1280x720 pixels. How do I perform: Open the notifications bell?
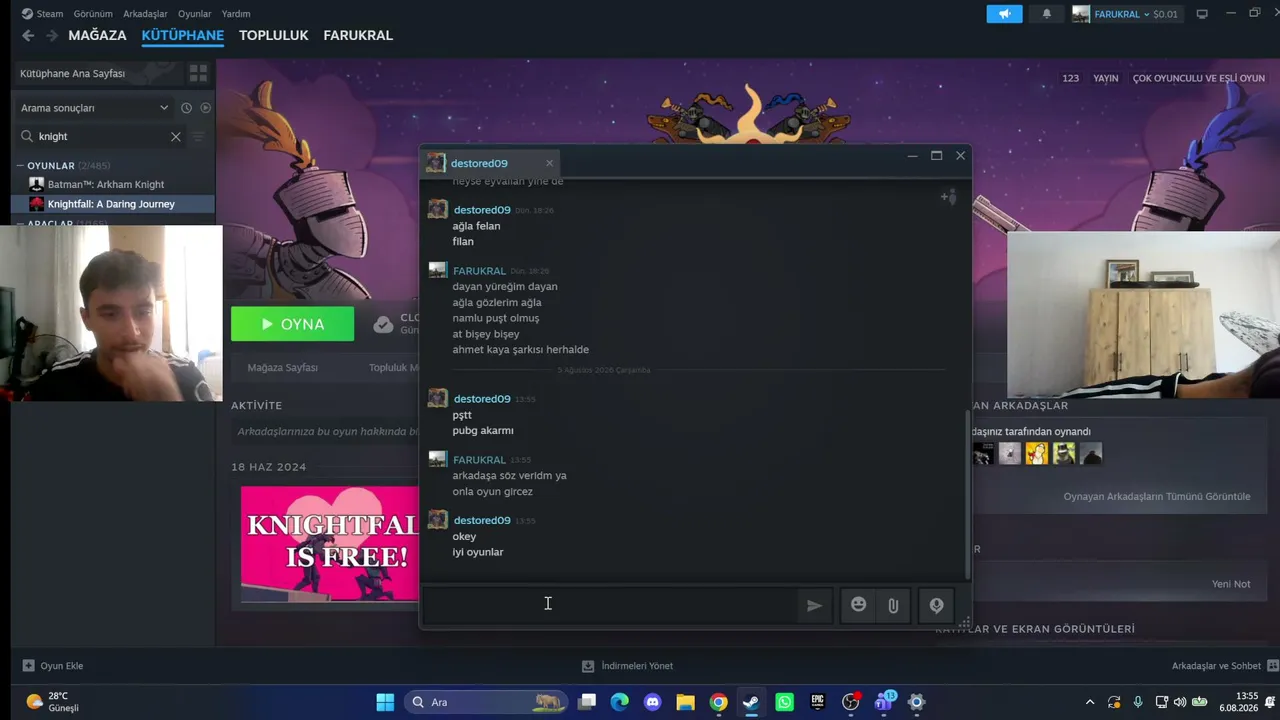[x=1047, y=14]
